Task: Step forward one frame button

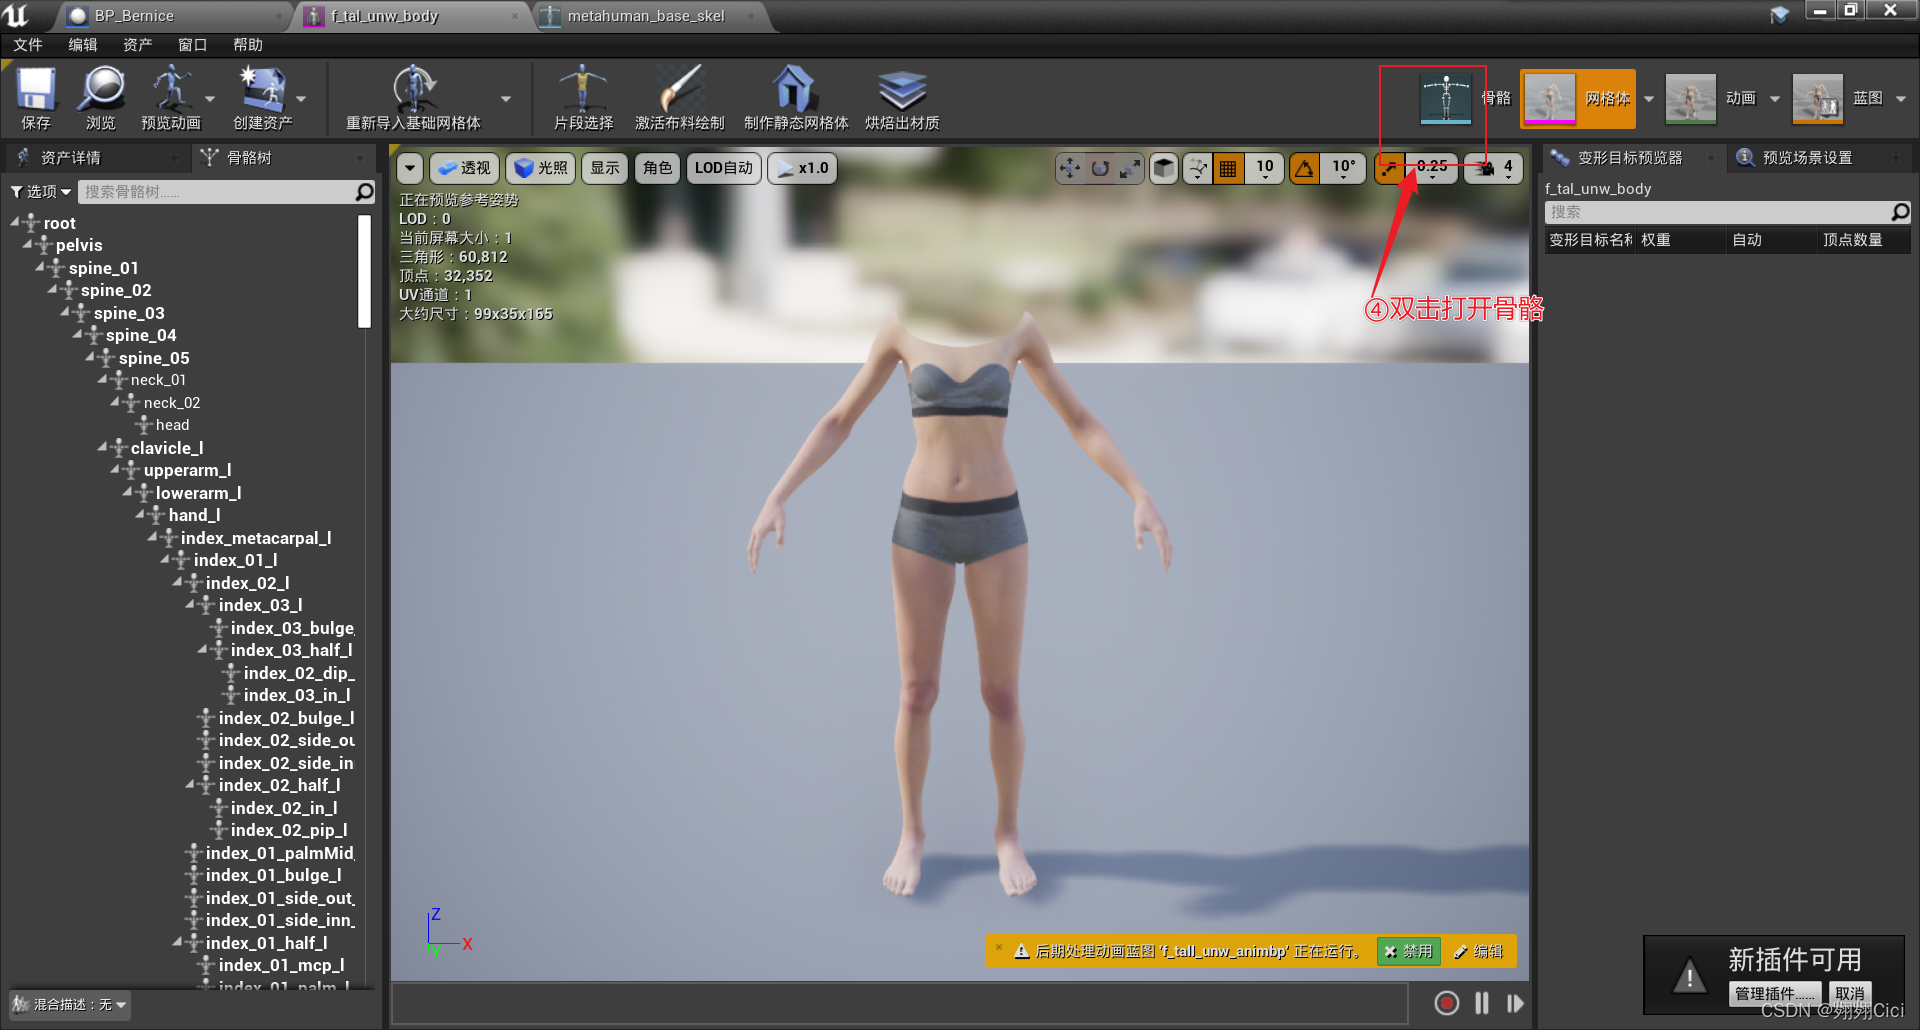Action: point(1515,1003)
